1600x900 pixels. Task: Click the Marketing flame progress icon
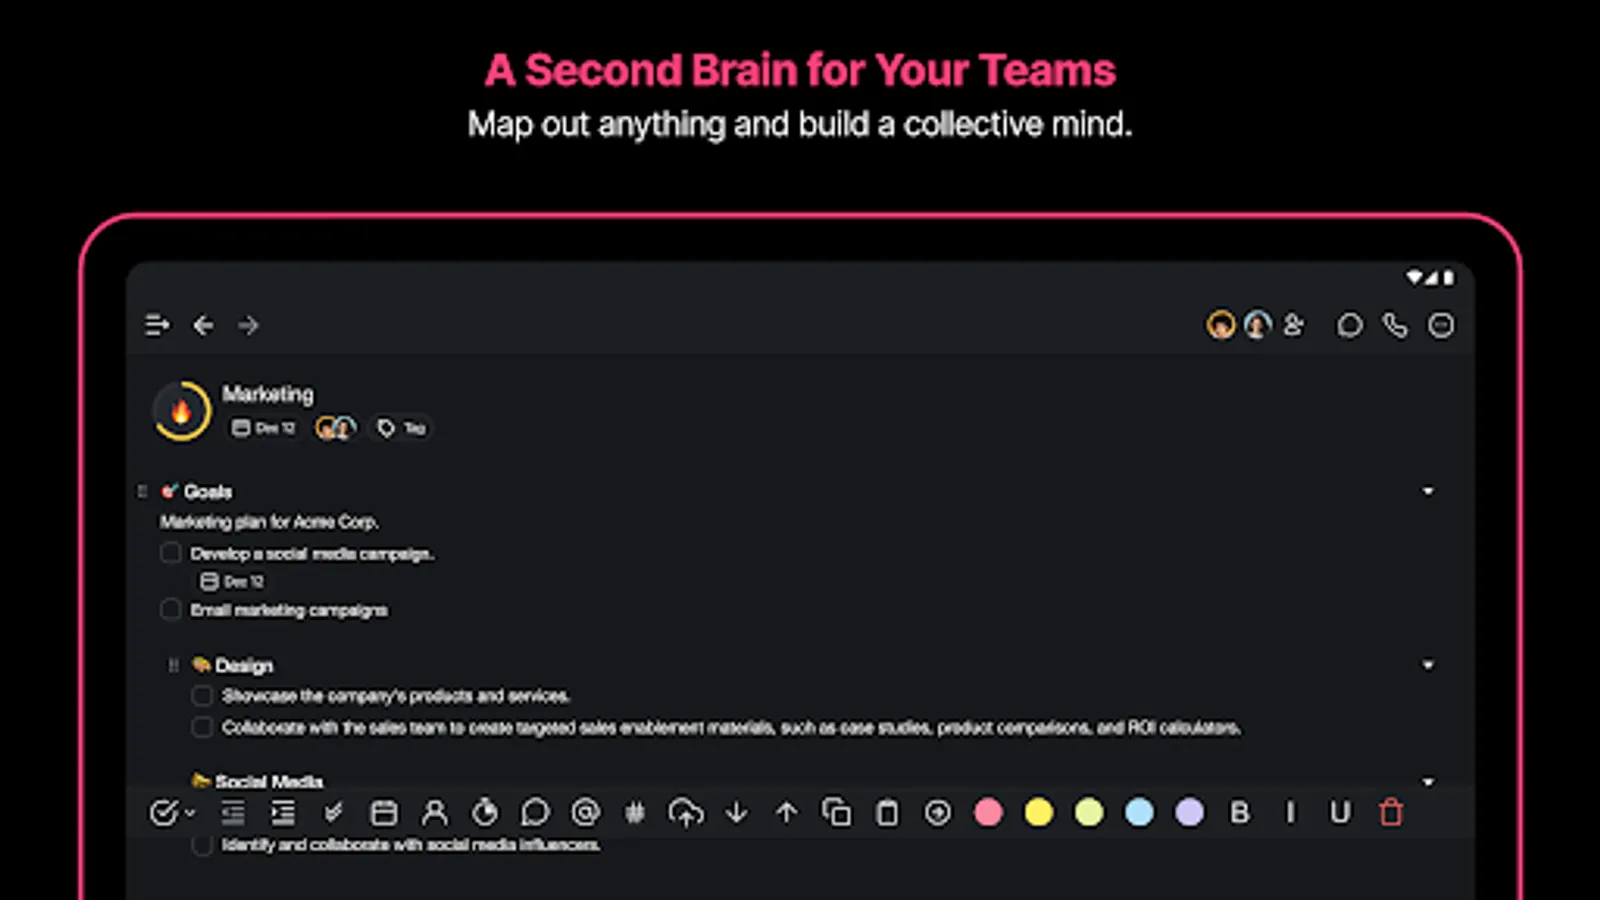(x=182, y=411)
